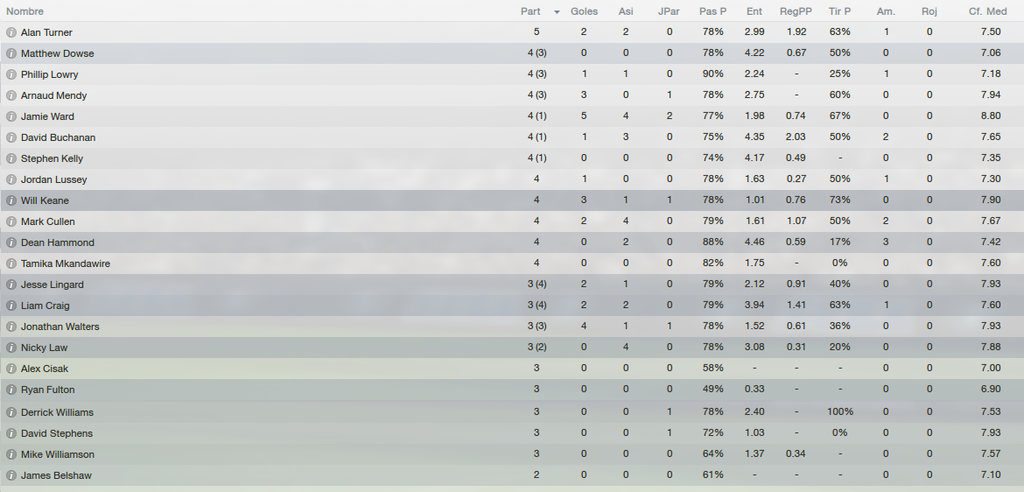Sort by the Cf. Med column header
Image resolution: width=1024 pixels, height=492 pixels.
[987, 11]
